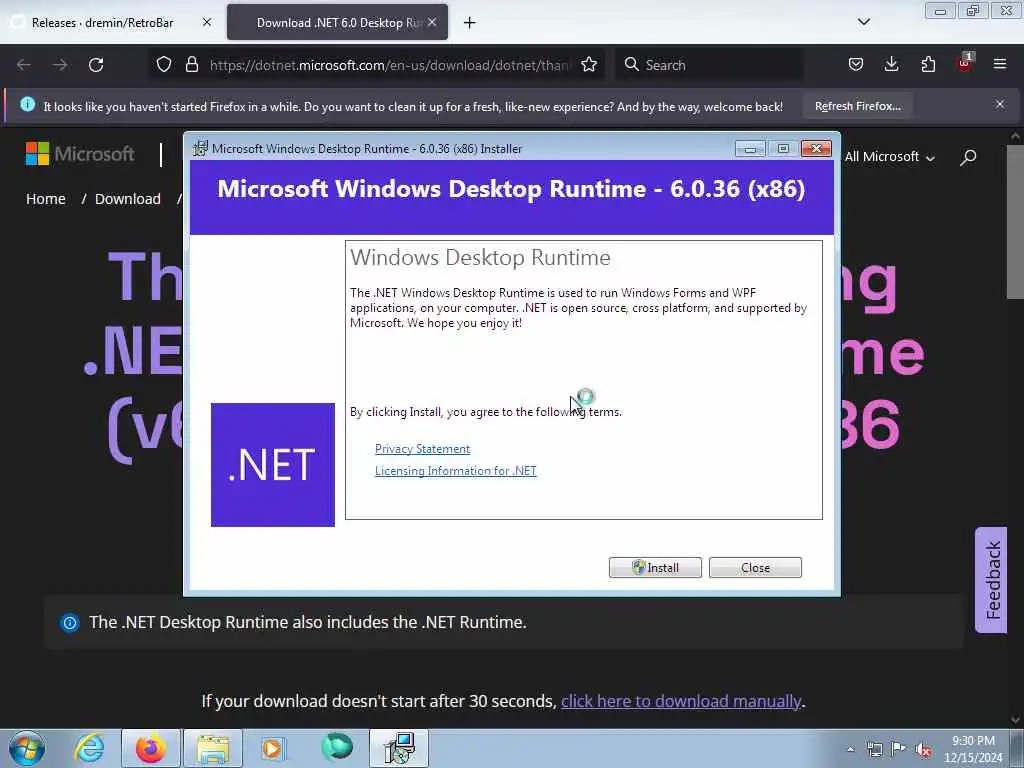1024x768 pixels.
Task: Click the Firefox Search box
Action: 709,65
